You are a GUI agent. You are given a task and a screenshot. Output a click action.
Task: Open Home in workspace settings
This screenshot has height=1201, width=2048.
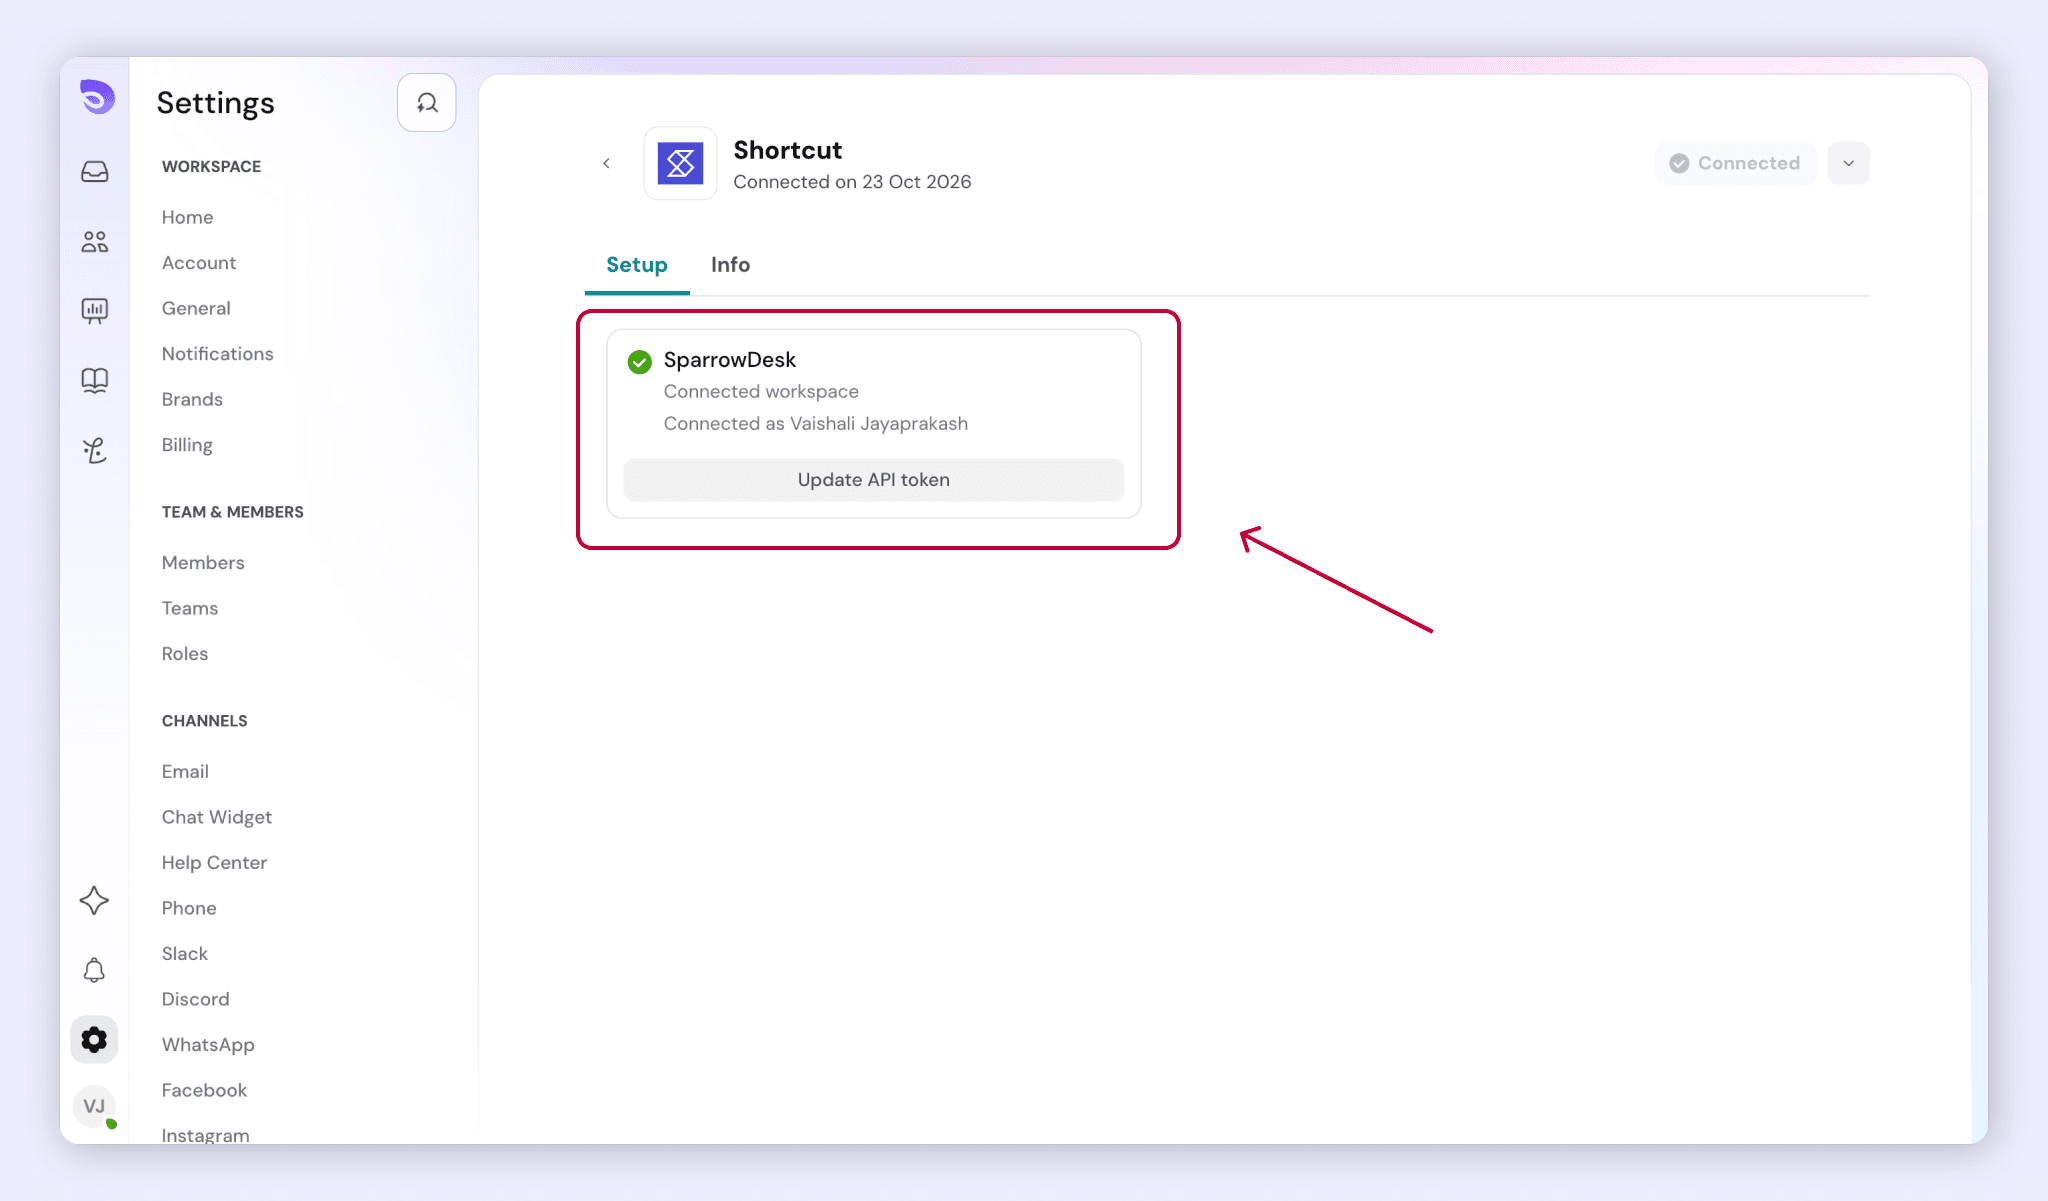(x=188, y=217)
